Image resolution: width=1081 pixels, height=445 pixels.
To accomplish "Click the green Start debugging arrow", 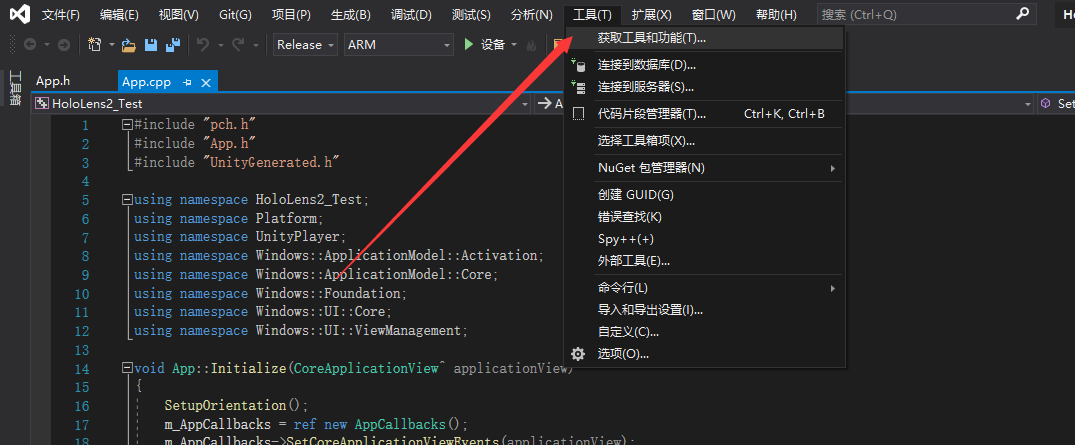I will 469,45.
